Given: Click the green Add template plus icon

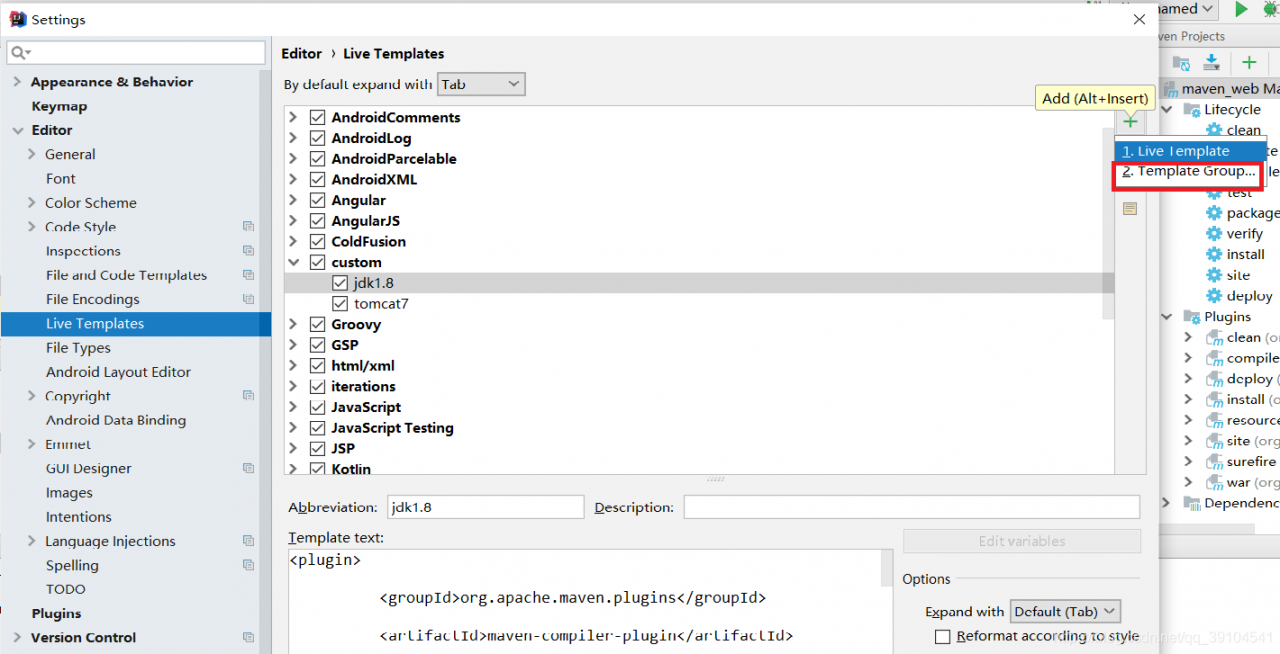Looking at the screenshot, I should click(x=1130, y=121).
